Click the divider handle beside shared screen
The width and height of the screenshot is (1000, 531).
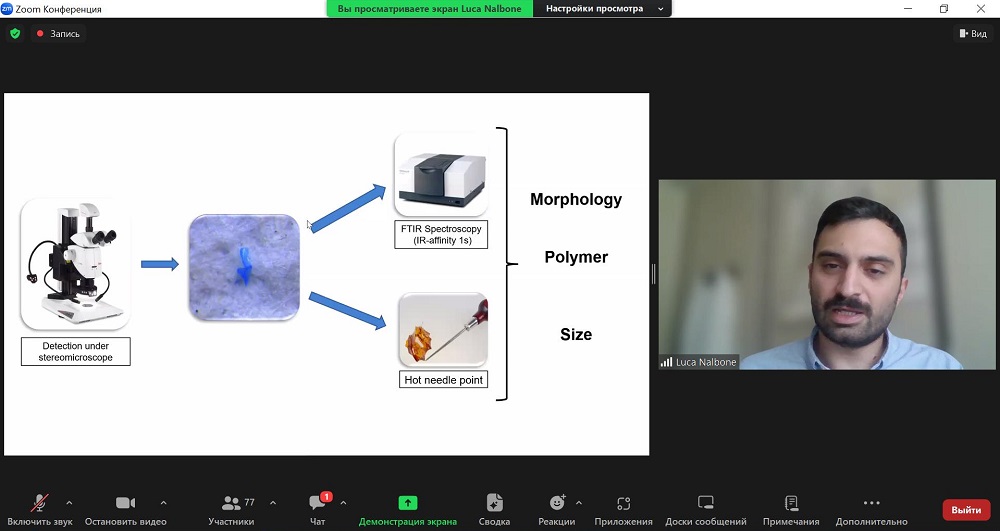(653, 274)
